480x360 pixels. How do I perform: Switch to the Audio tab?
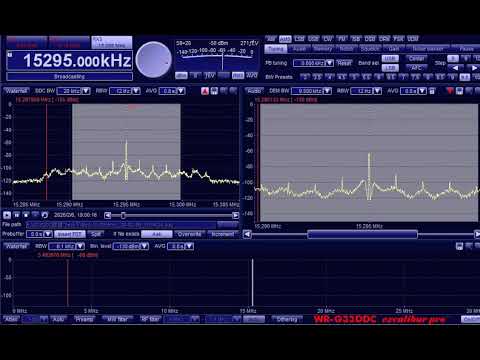pos(299,49)
